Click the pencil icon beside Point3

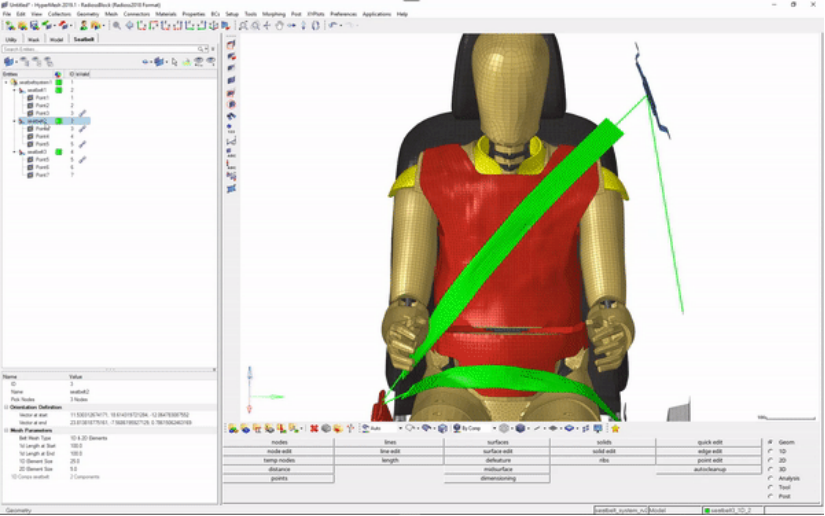[x=83, y=113]
